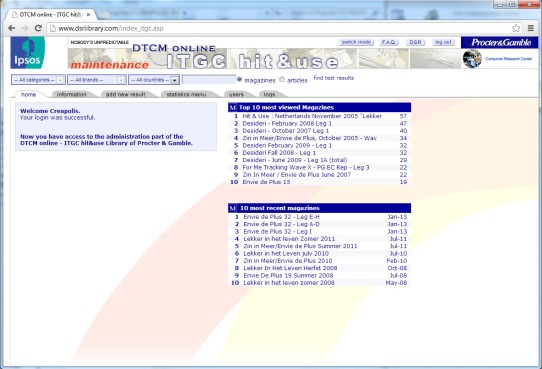Bookmark page with the star icon
The image size is (542, 369).
click(516, 28)
